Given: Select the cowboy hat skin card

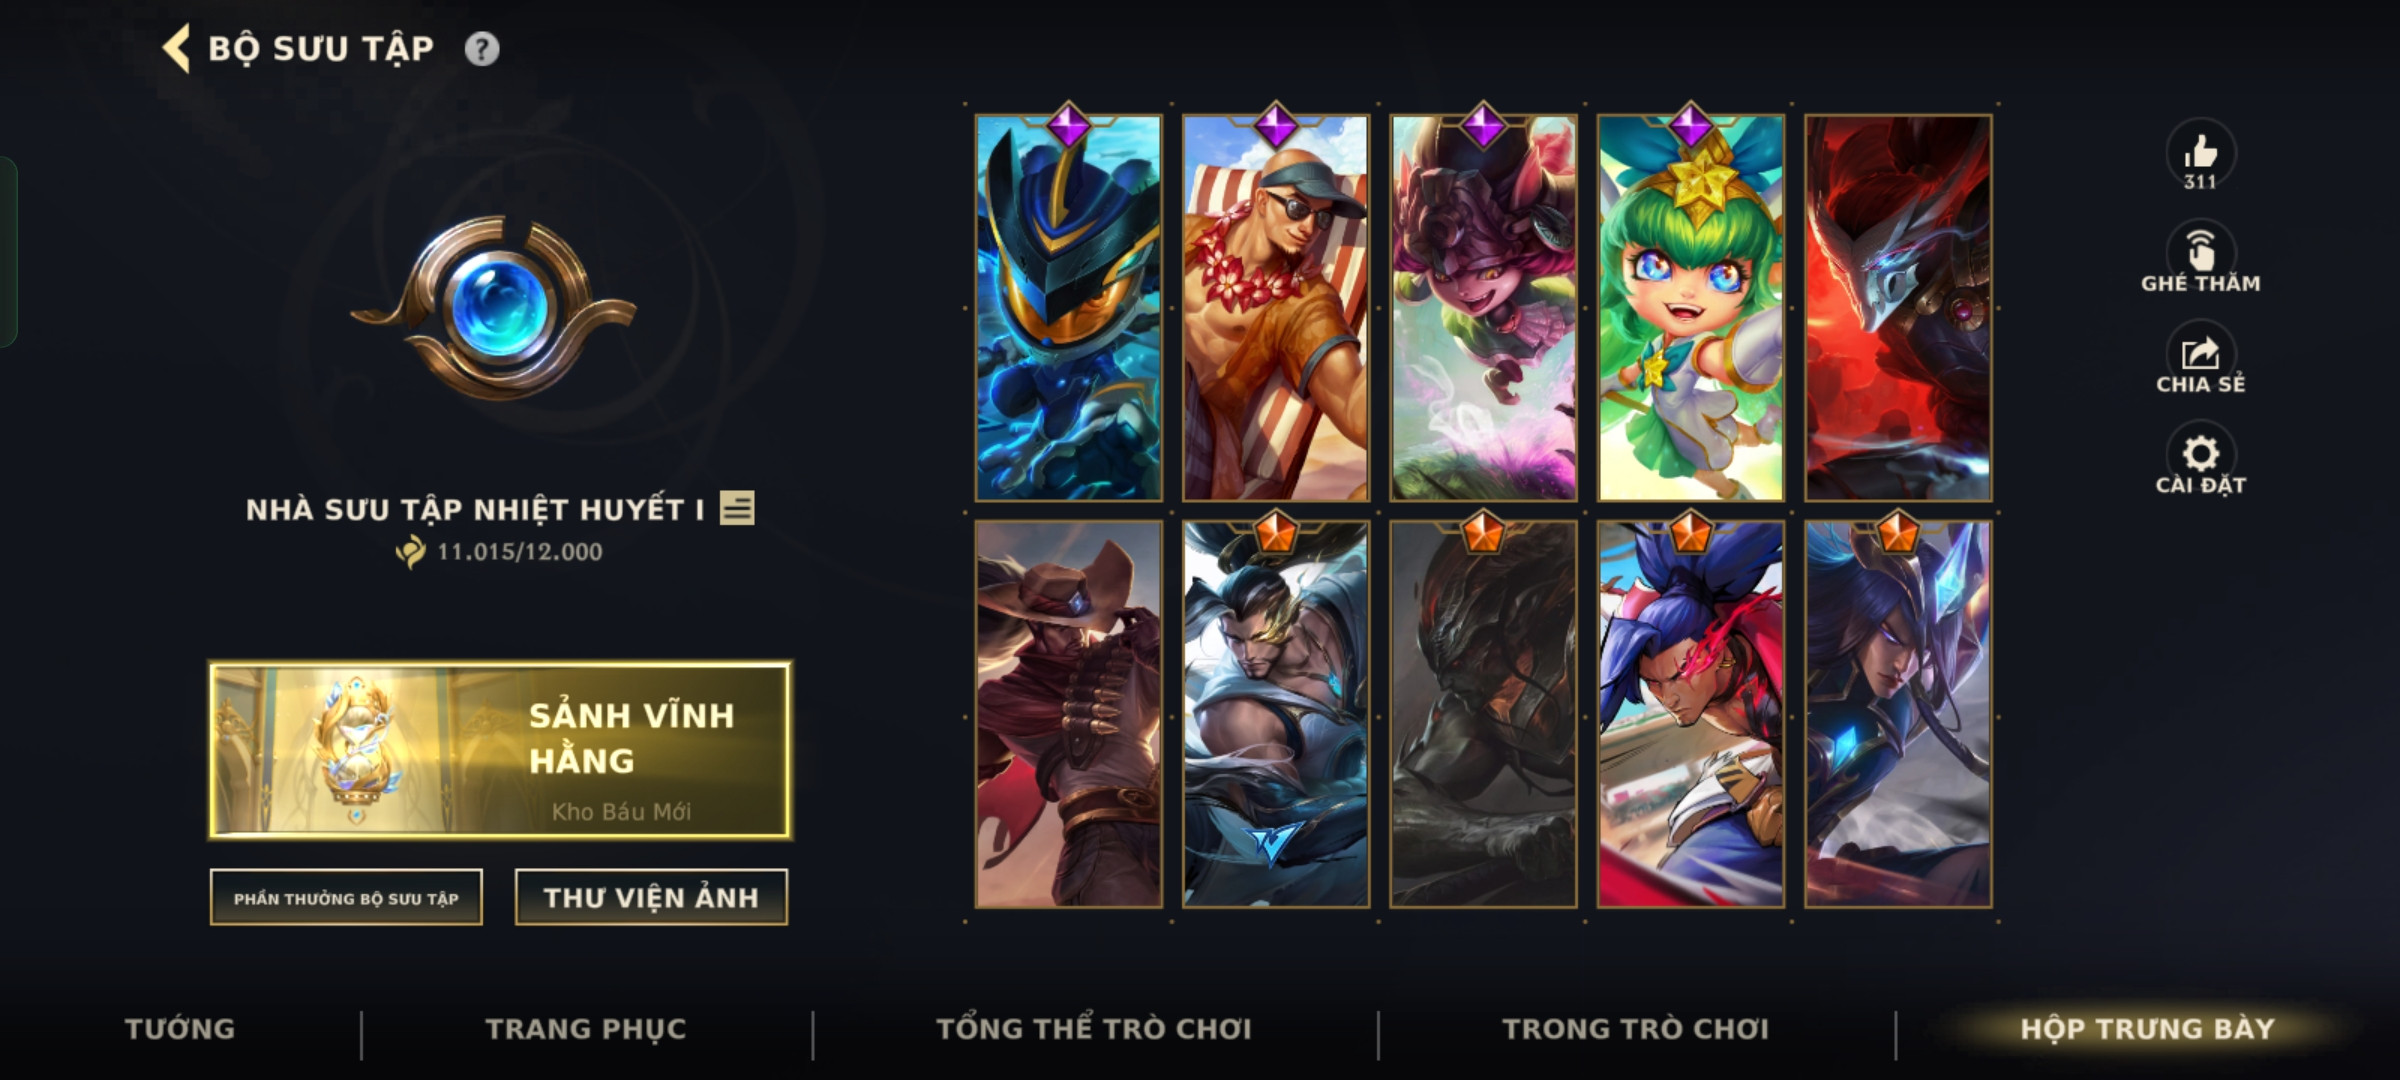Looking at the screenshot, I should tap(1069, 714).
